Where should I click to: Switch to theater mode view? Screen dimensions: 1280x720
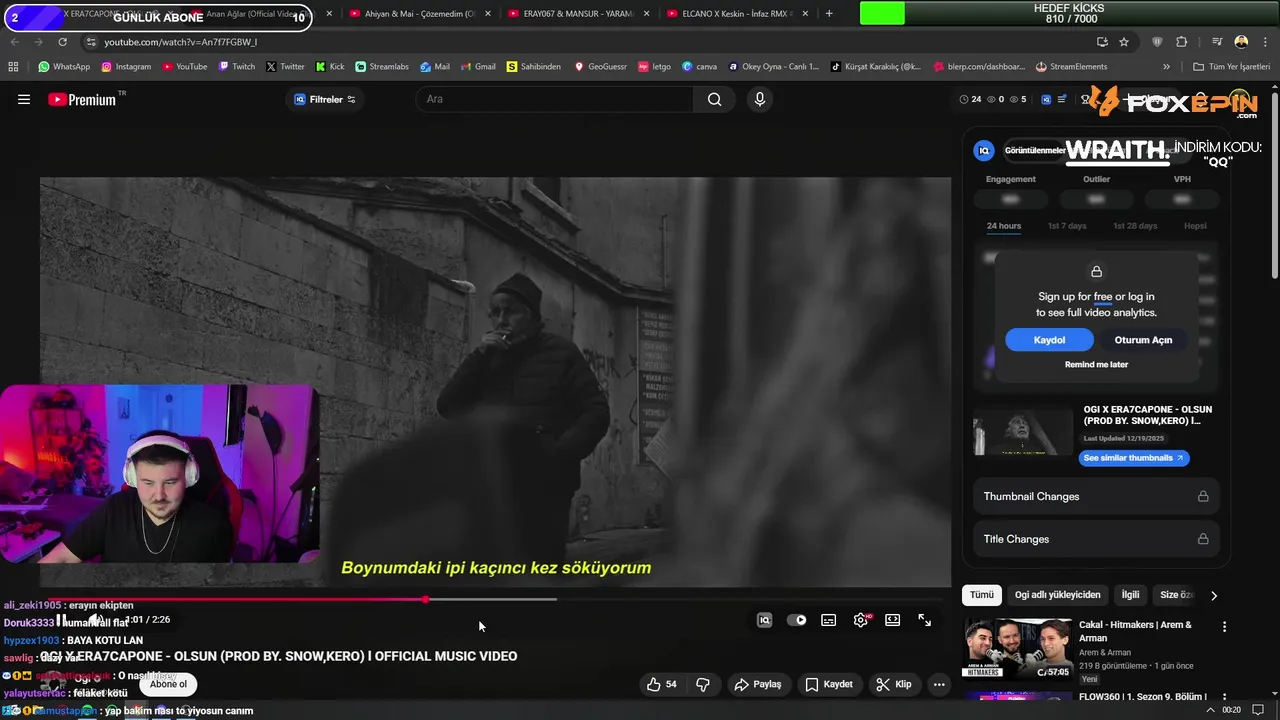pos(893,620)
